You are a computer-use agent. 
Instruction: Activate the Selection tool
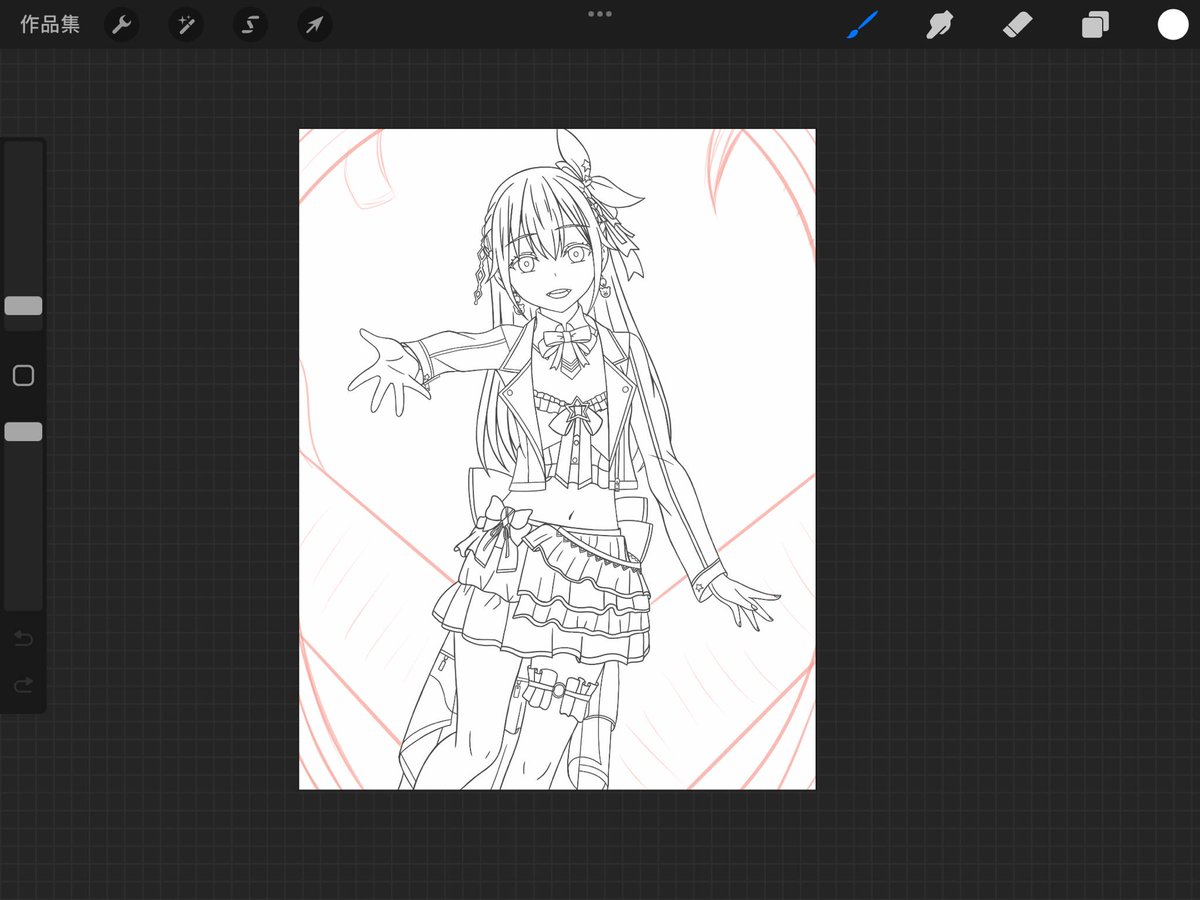tap(250, 25)
